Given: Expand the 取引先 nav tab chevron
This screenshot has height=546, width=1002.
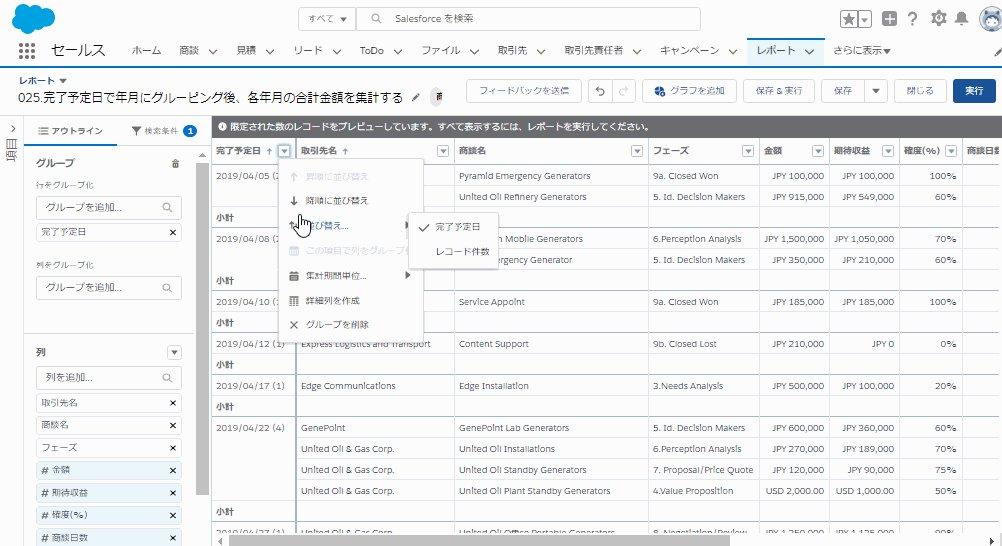Looking at the screenshot, I should pyautogui.click(x=541, y=51).
